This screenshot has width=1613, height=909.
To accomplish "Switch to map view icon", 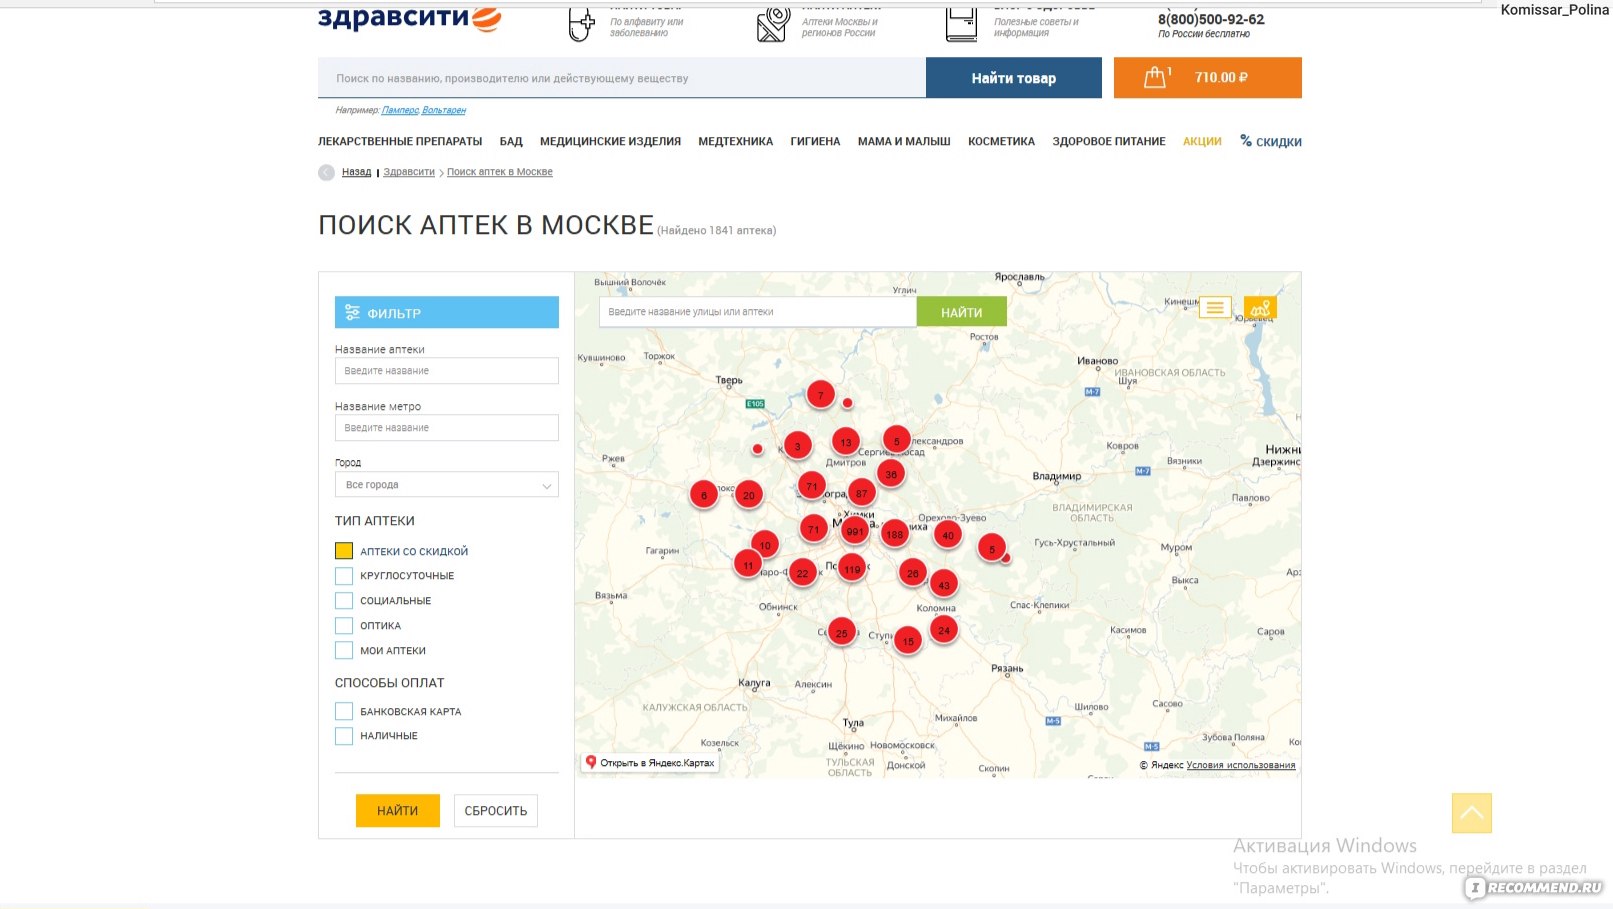I will tap(1260, 308).
